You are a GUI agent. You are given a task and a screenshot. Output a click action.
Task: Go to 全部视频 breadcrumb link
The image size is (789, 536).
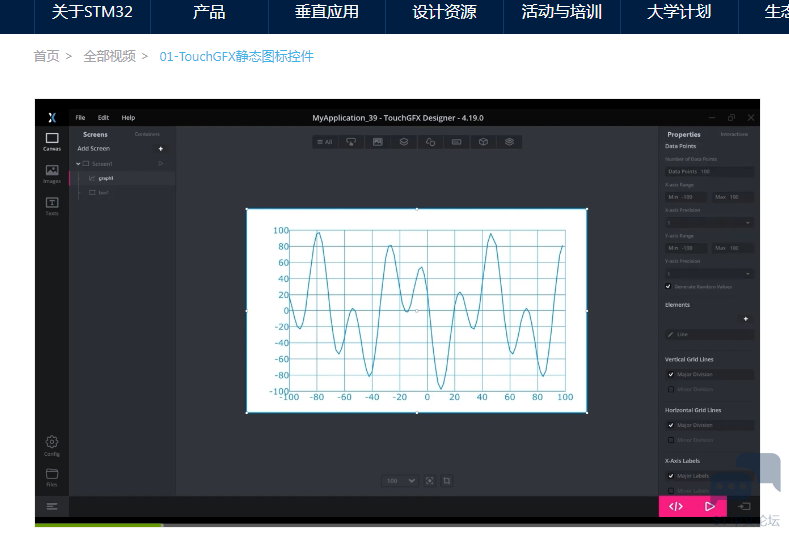point(109,56)
